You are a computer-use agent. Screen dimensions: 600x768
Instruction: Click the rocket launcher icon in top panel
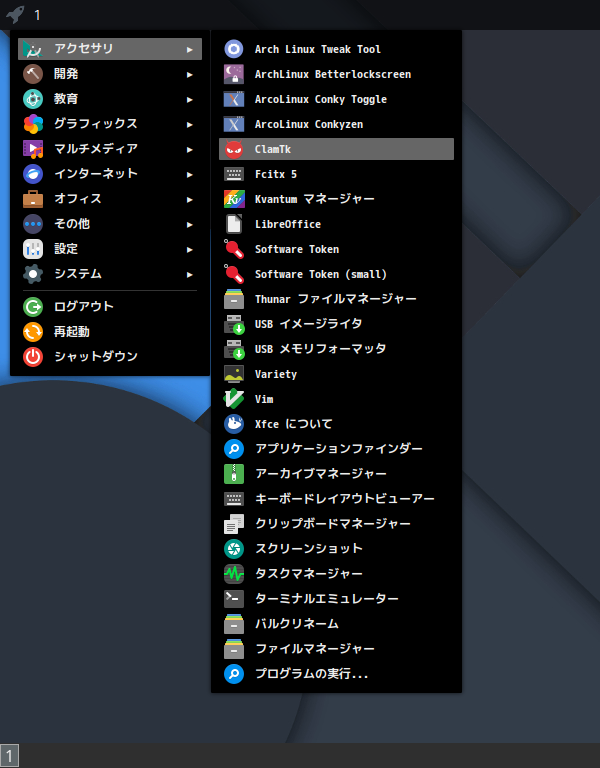click(15, 14)
